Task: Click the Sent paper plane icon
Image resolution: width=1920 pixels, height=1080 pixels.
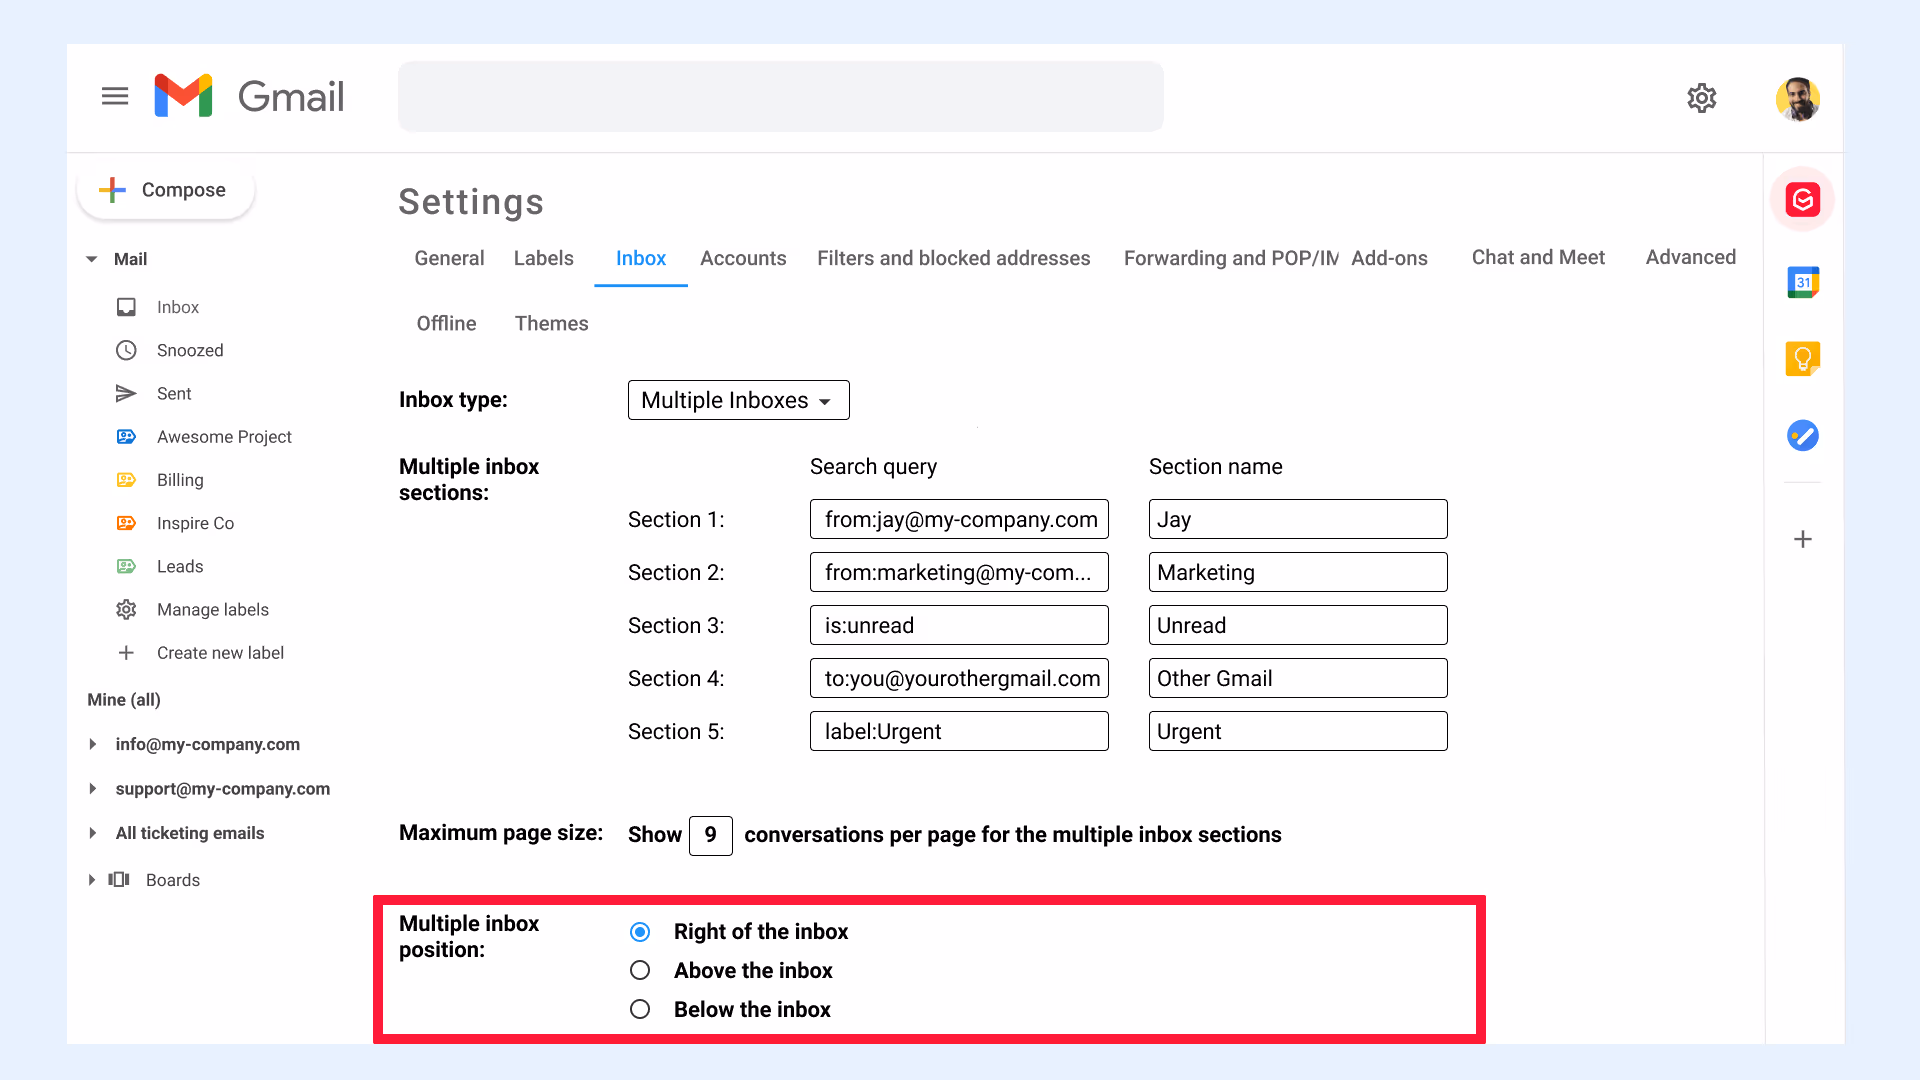Action: 126,393
